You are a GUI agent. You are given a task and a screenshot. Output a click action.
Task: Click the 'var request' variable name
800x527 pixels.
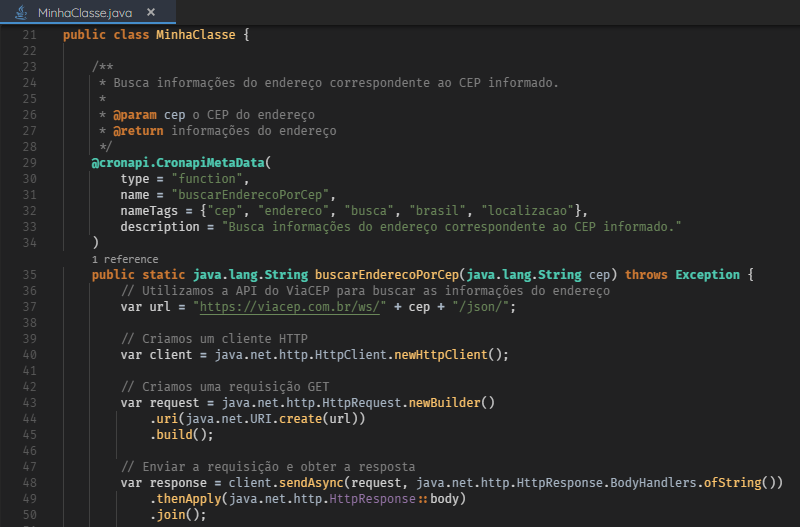(x=174, y=403)
